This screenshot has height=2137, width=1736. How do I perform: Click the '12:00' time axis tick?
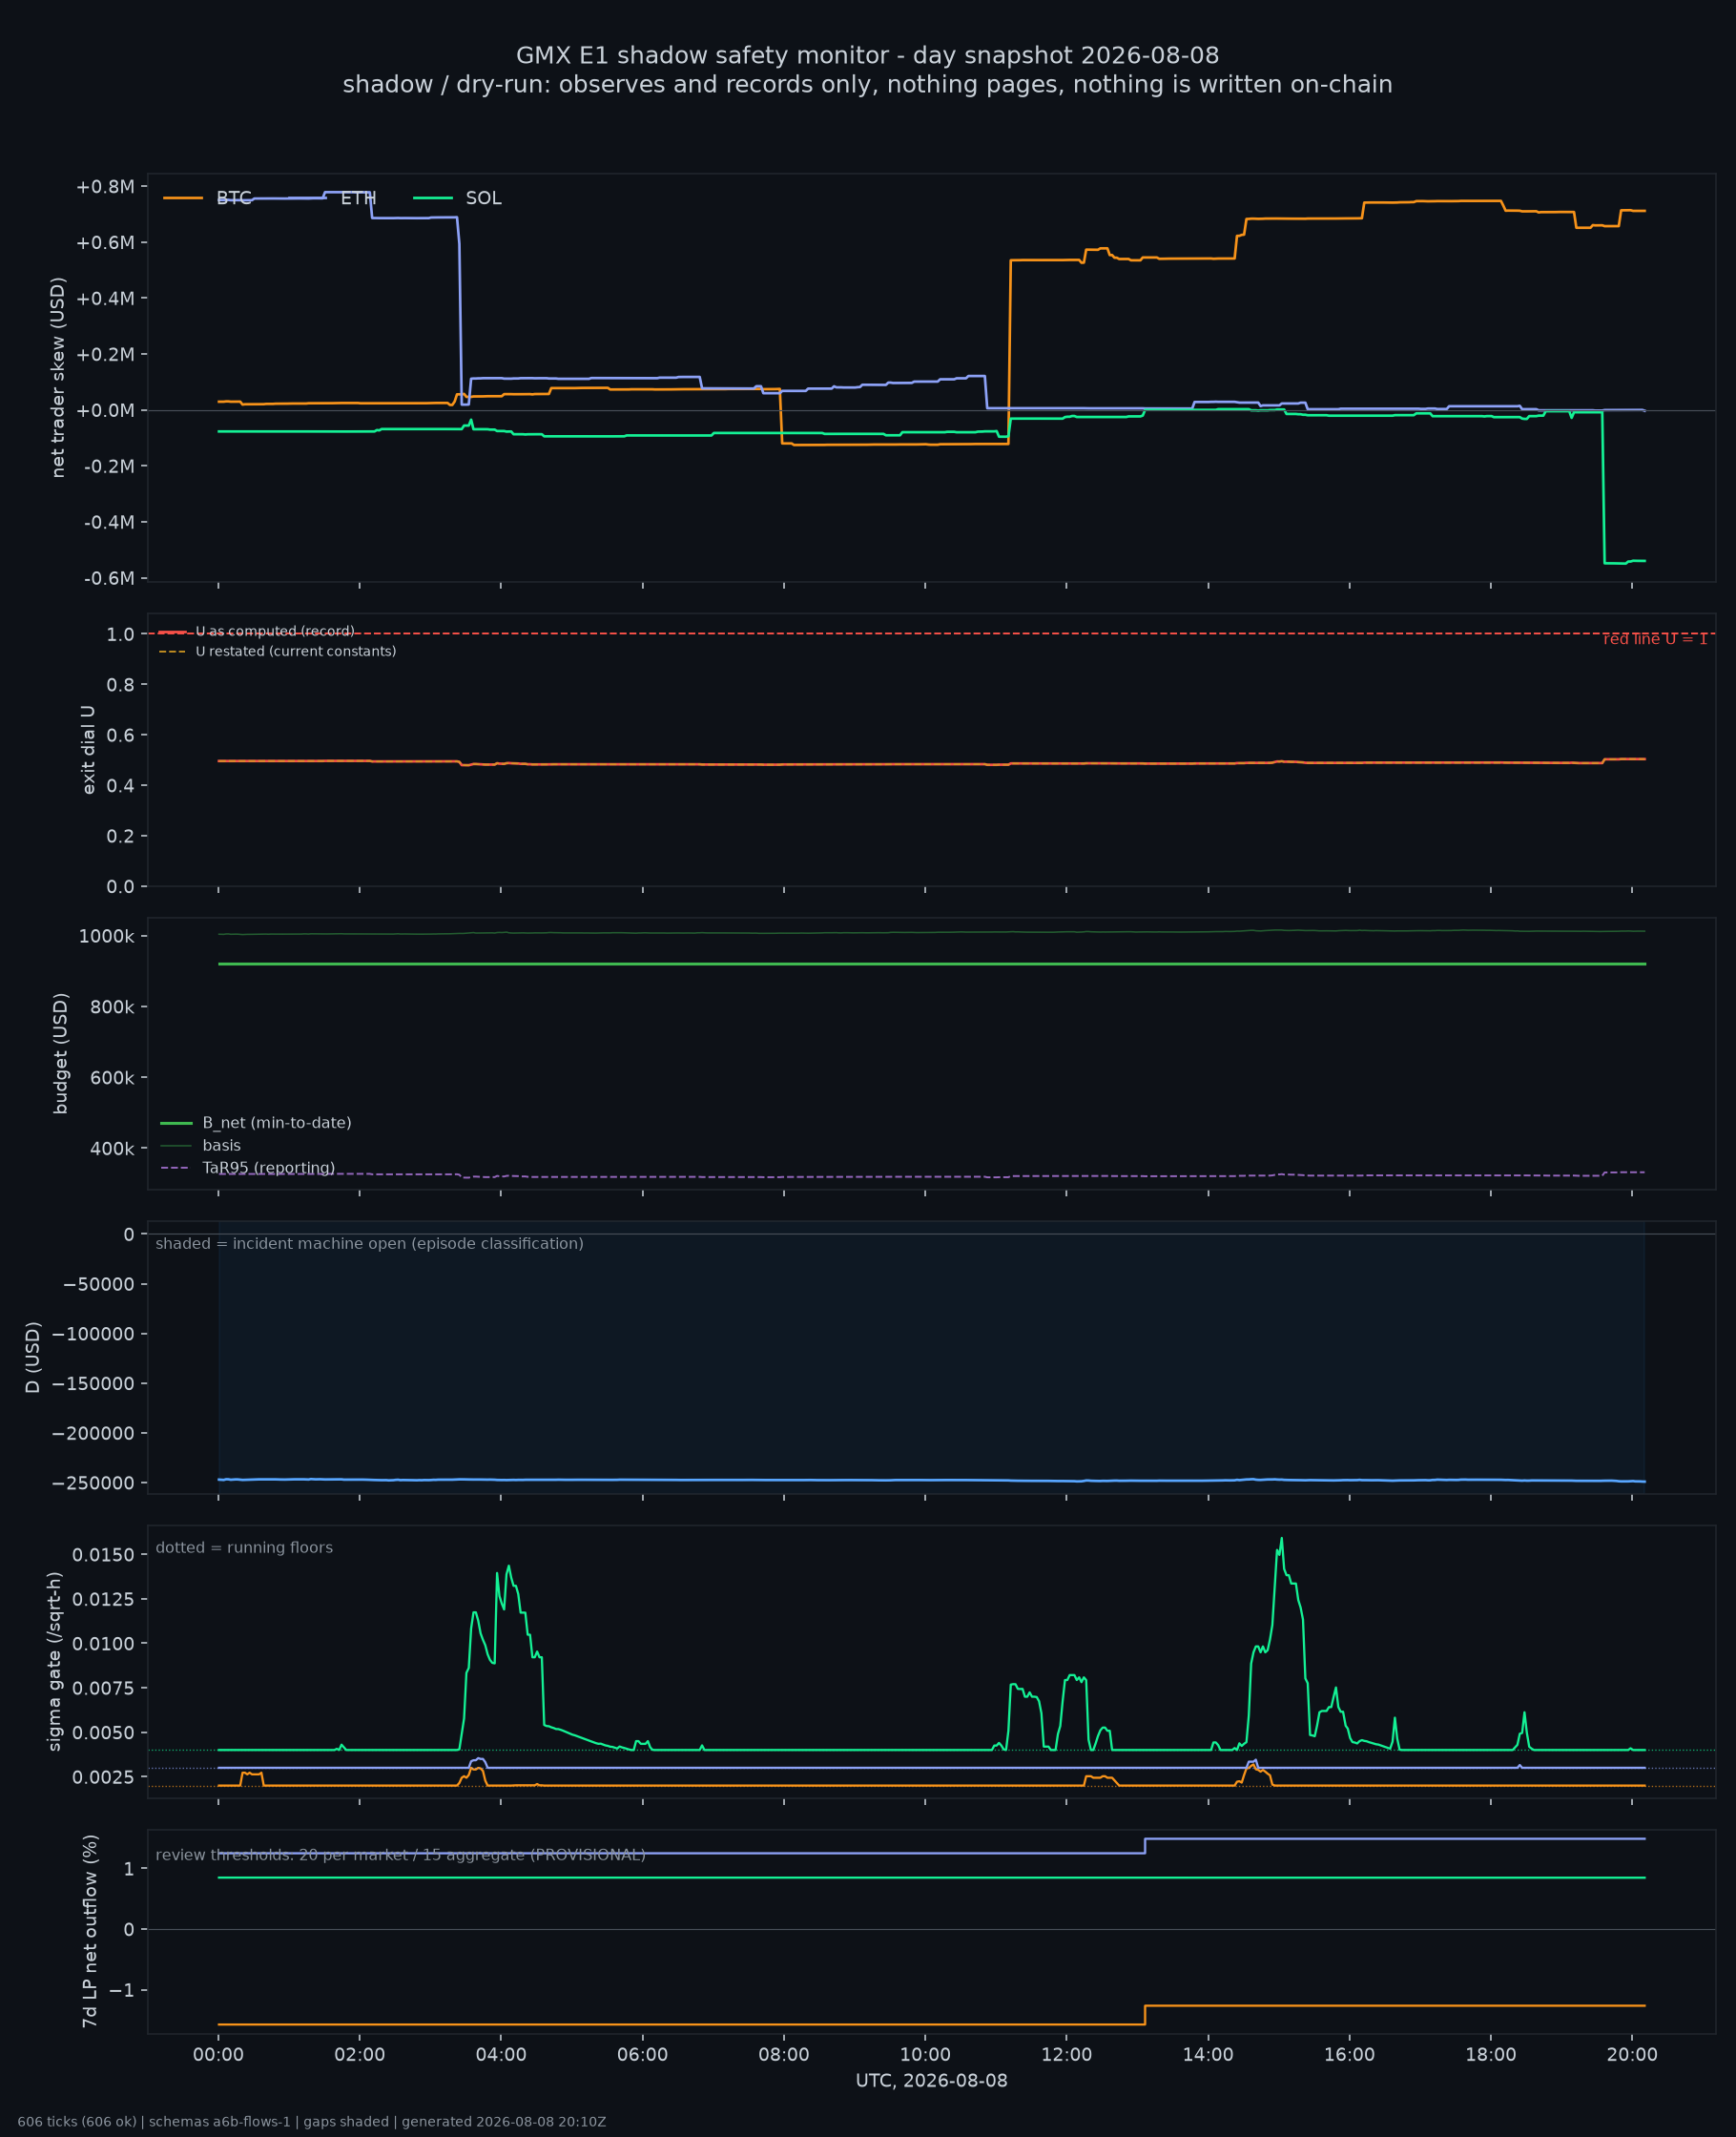(x=1067, y=2056)
